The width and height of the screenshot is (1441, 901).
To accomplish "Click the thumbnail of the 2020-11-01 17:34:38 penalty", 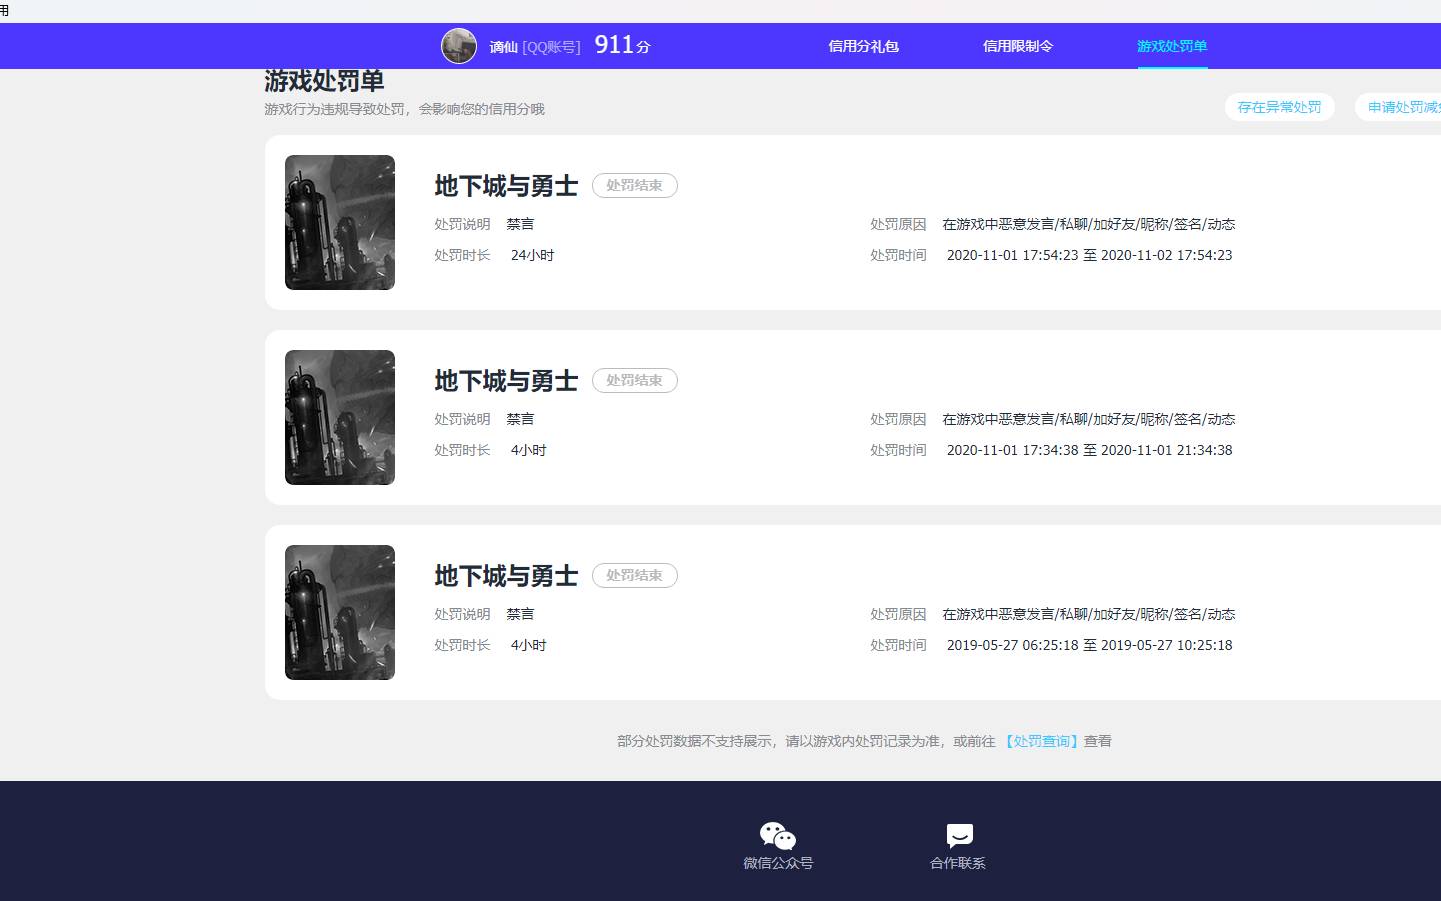I will pyautogui.click(x=340, y=417).
